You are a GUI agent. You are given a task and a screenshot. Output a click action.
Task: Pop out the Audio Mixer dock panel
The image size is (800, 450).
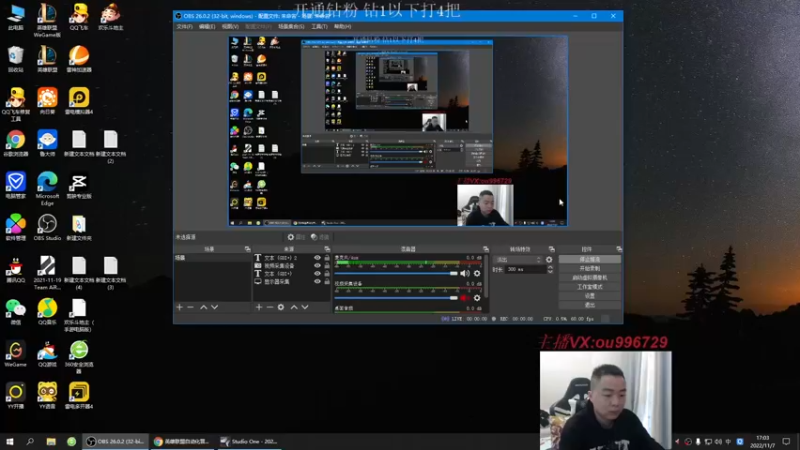[x=486, y=249]
